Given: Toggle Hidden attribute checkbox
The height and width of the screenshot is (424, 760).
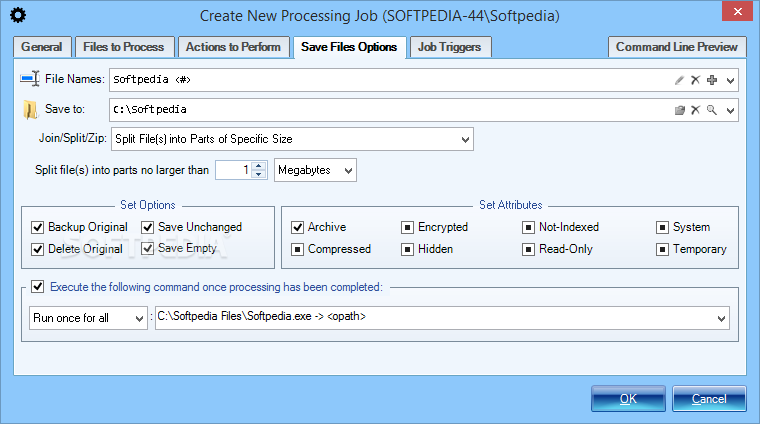Looking at the screenshot, I should pyautogui.click(x=407, y=249).
